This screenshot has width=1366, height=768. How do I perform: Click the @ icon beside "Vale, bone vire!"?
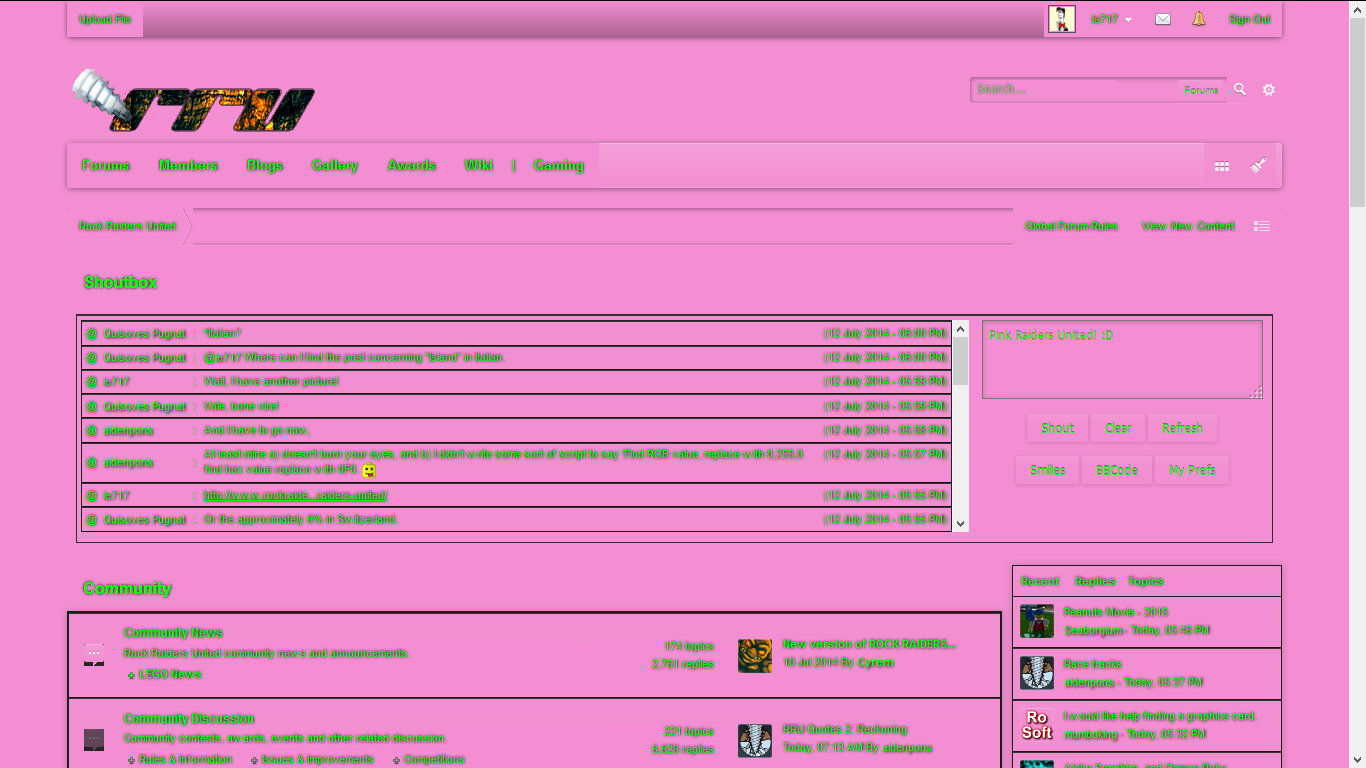coord(92,406)
